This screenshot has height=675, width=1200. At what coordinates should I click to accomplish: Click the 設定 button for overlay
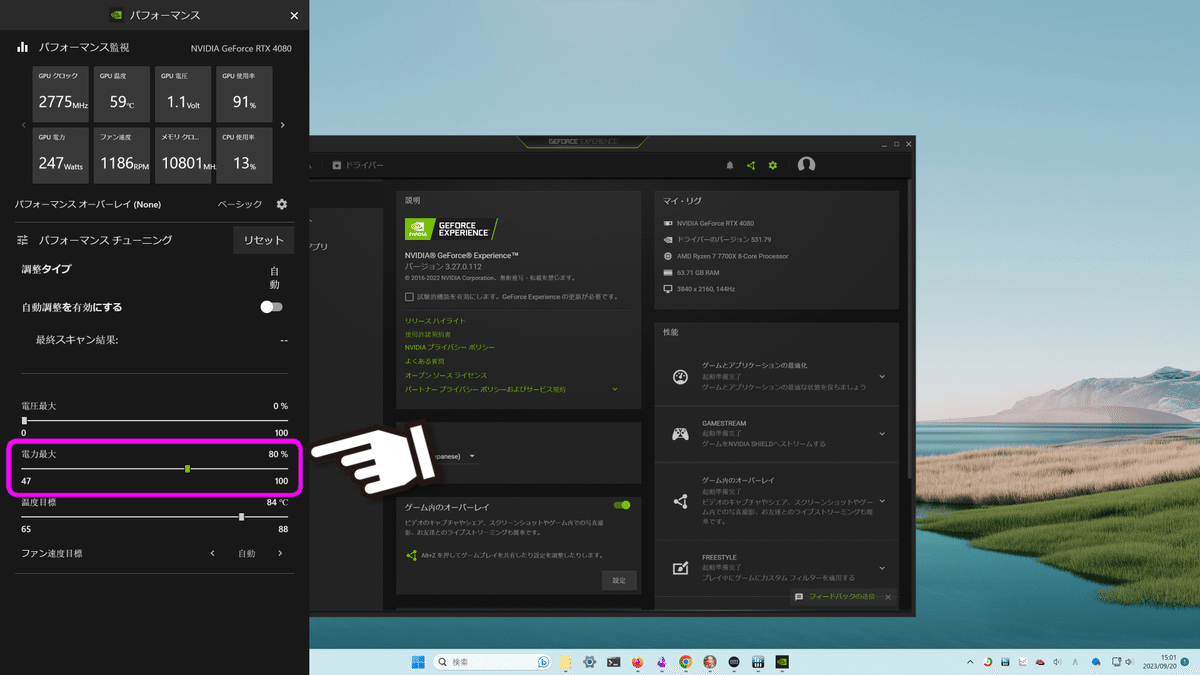(619, 580)
